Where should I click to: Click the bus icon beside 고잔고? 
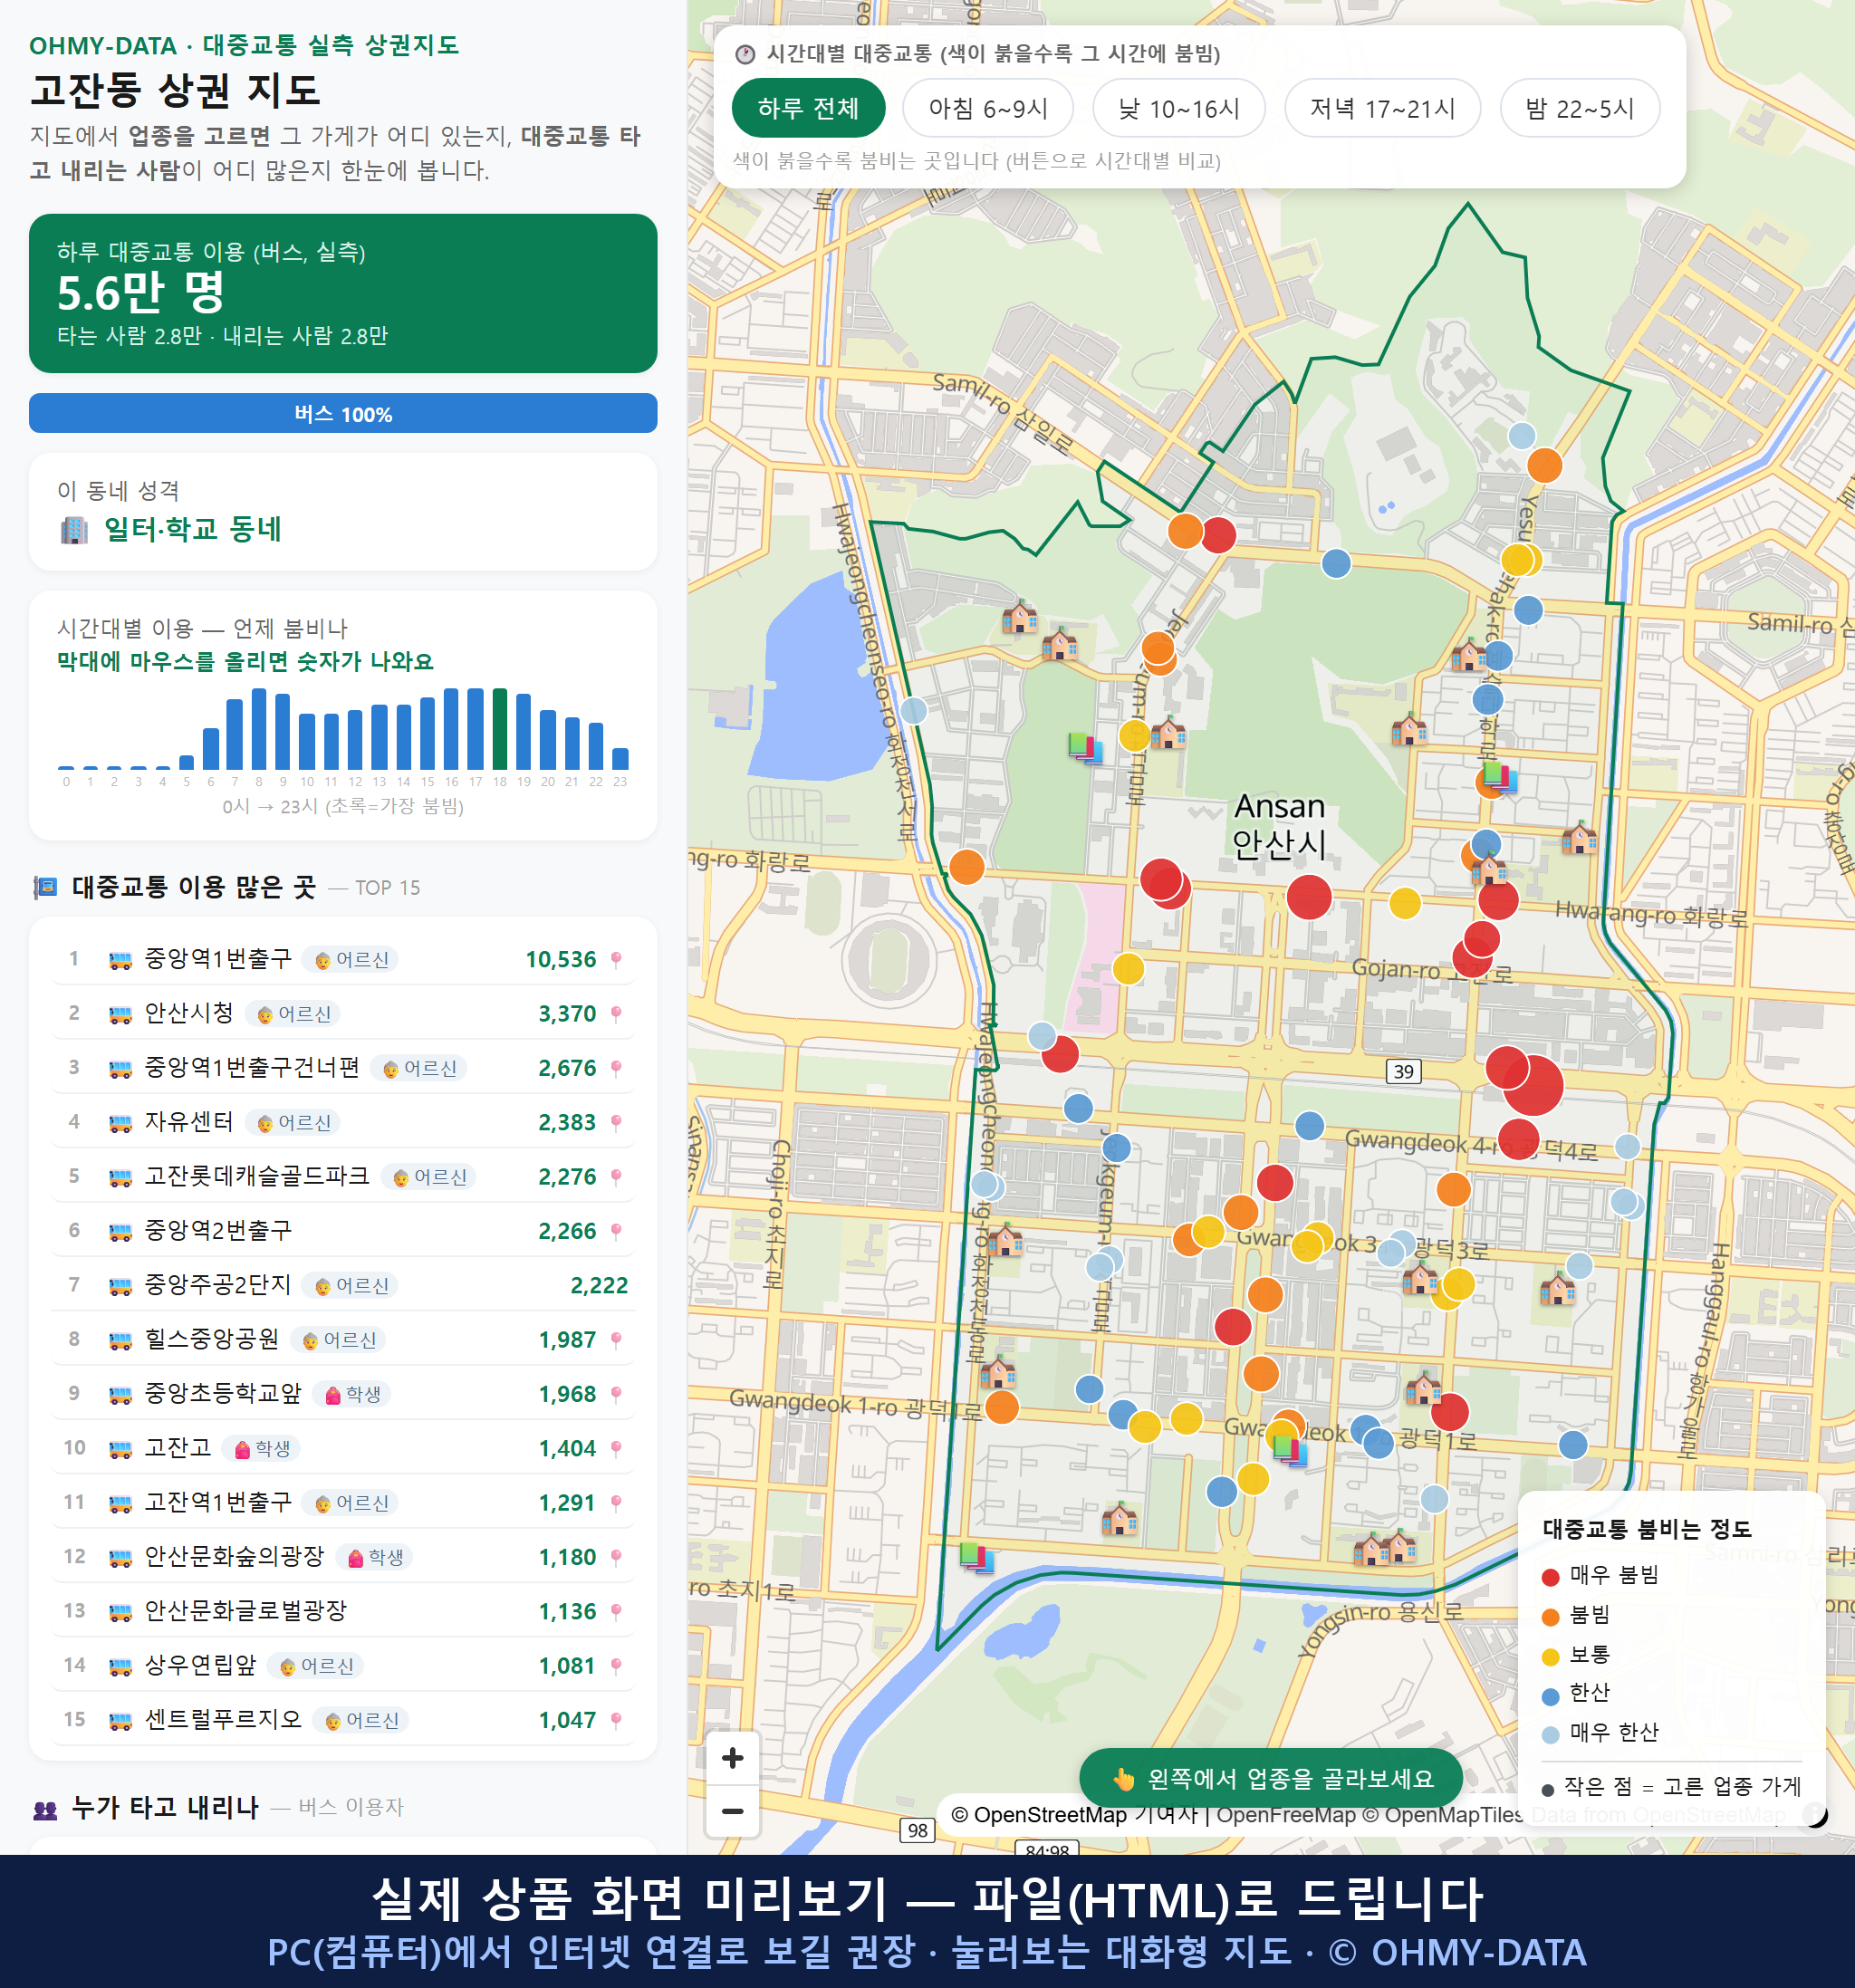tap(120, 1449)
